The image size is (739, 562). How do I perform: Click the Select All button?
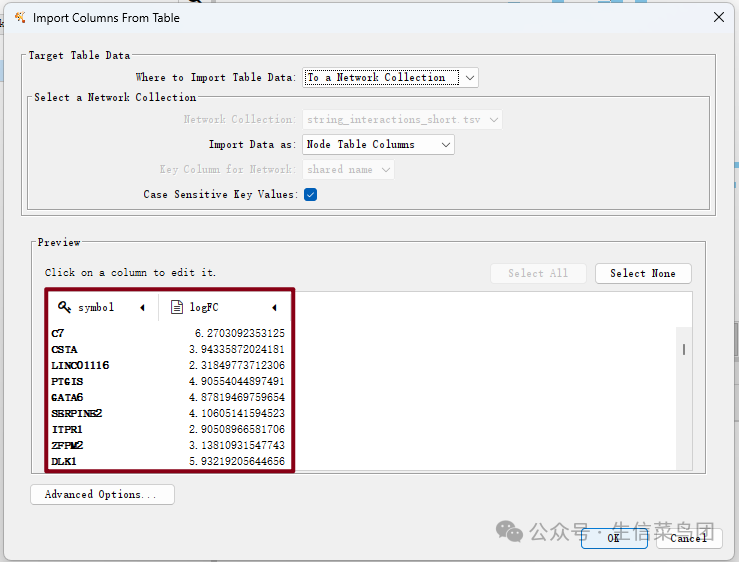(x=538, y=273)
